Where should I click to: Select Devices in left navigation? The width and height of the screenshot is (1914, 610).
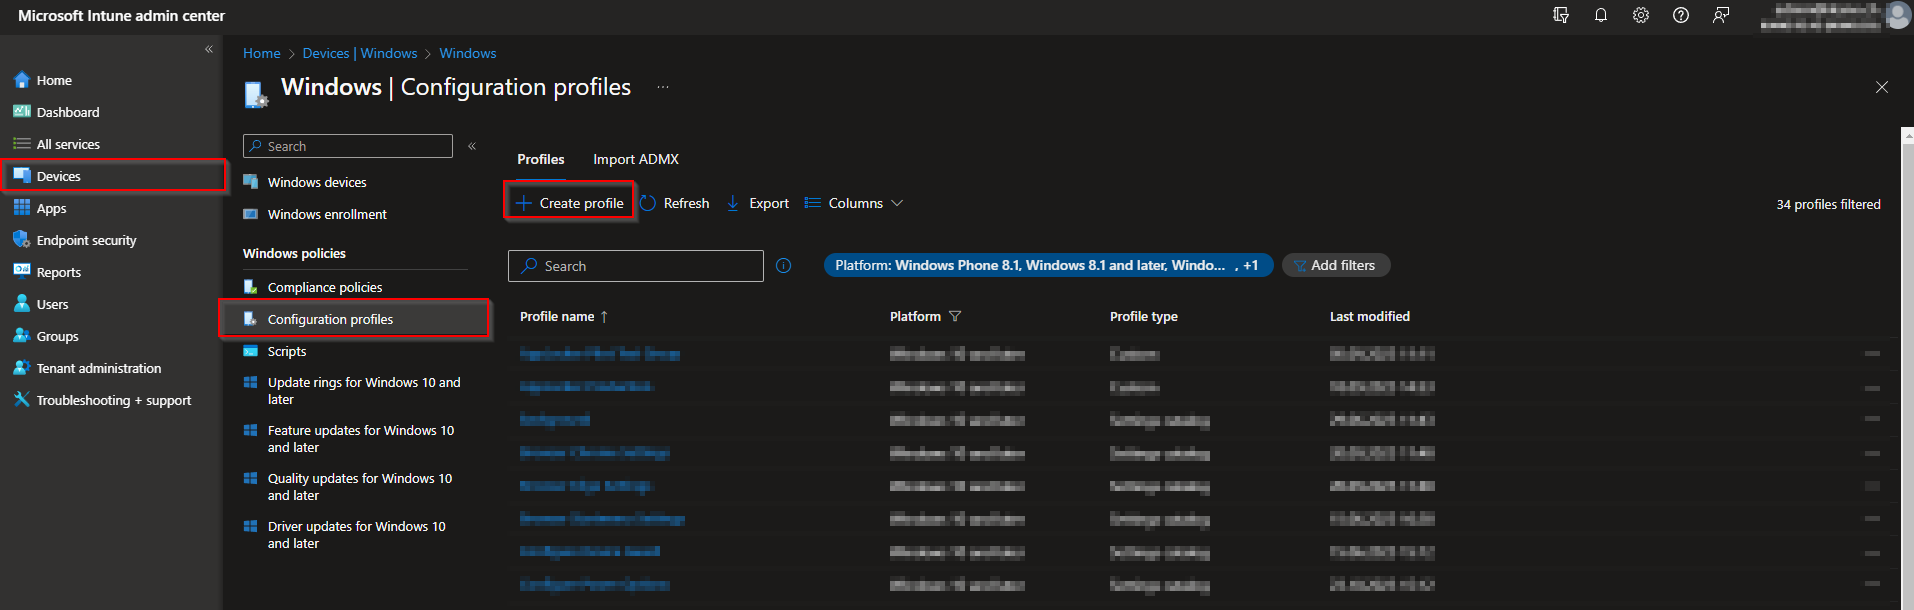[x=112, y=176]
